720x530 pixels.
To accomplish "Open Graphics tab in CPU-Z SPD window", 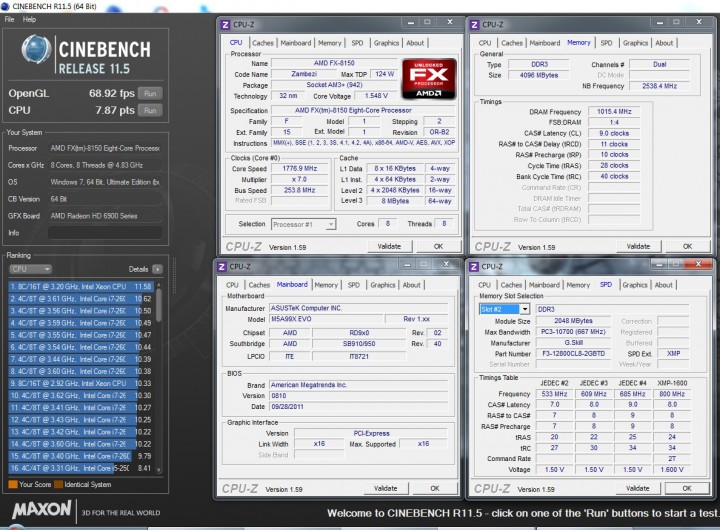I will point(635,285).
